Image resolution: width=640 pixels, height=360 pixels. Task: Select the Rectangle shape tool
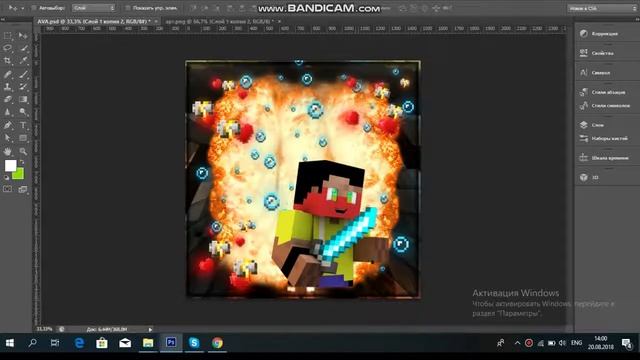point(23,138)
